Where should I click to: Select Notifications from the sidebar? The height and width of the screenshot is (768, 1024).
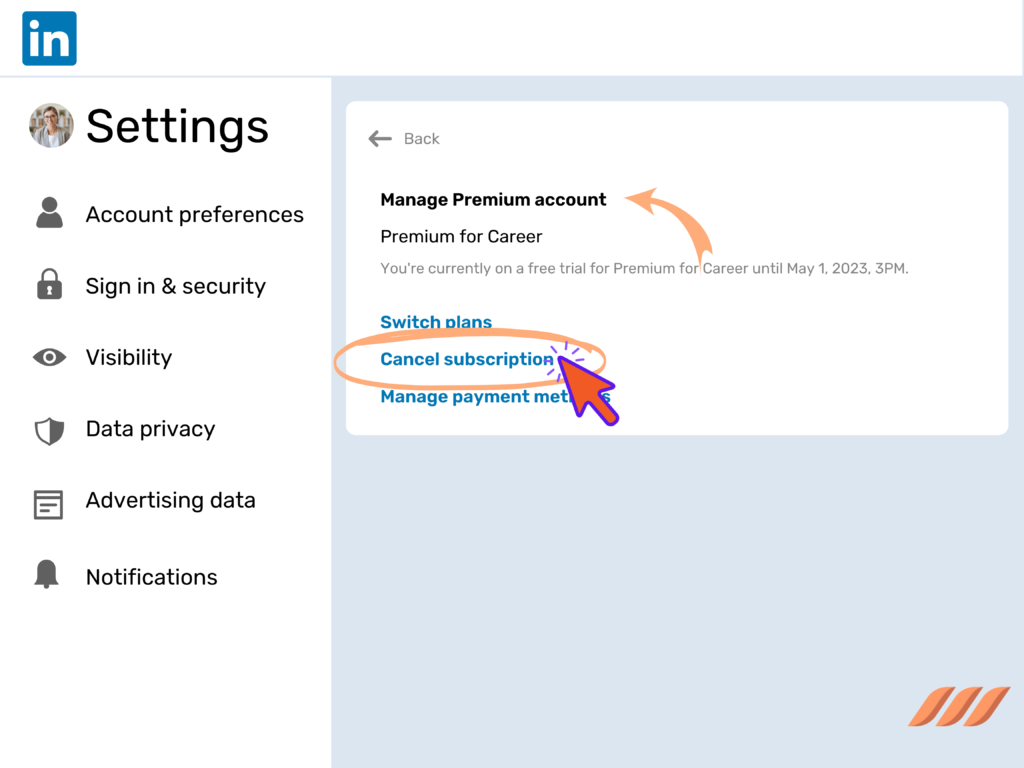click(x=151, y=577)
